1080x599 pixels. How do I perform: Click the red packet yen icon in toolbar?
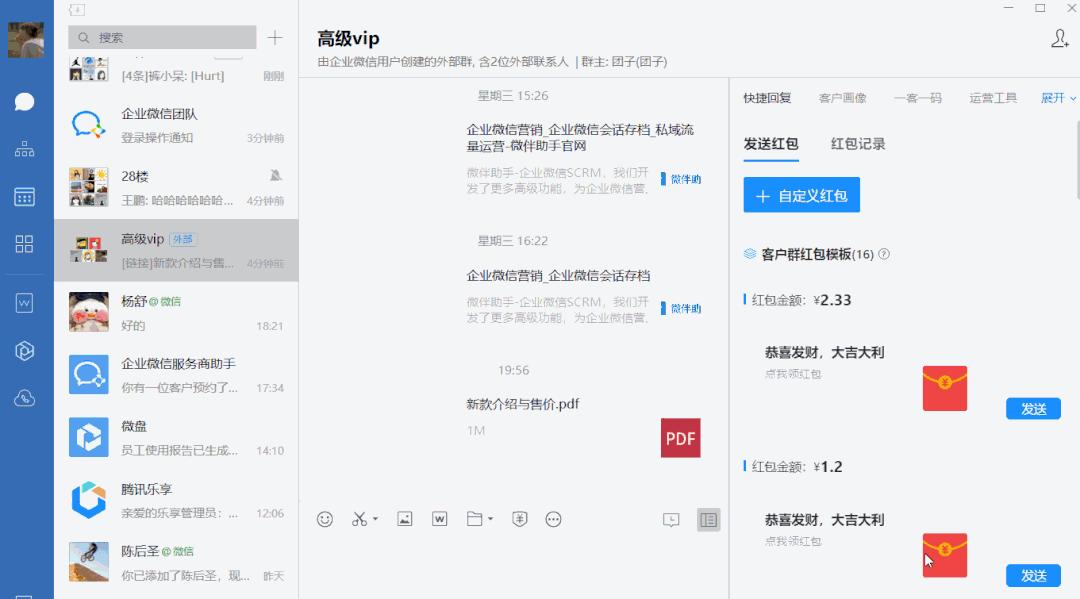(519, 519)
